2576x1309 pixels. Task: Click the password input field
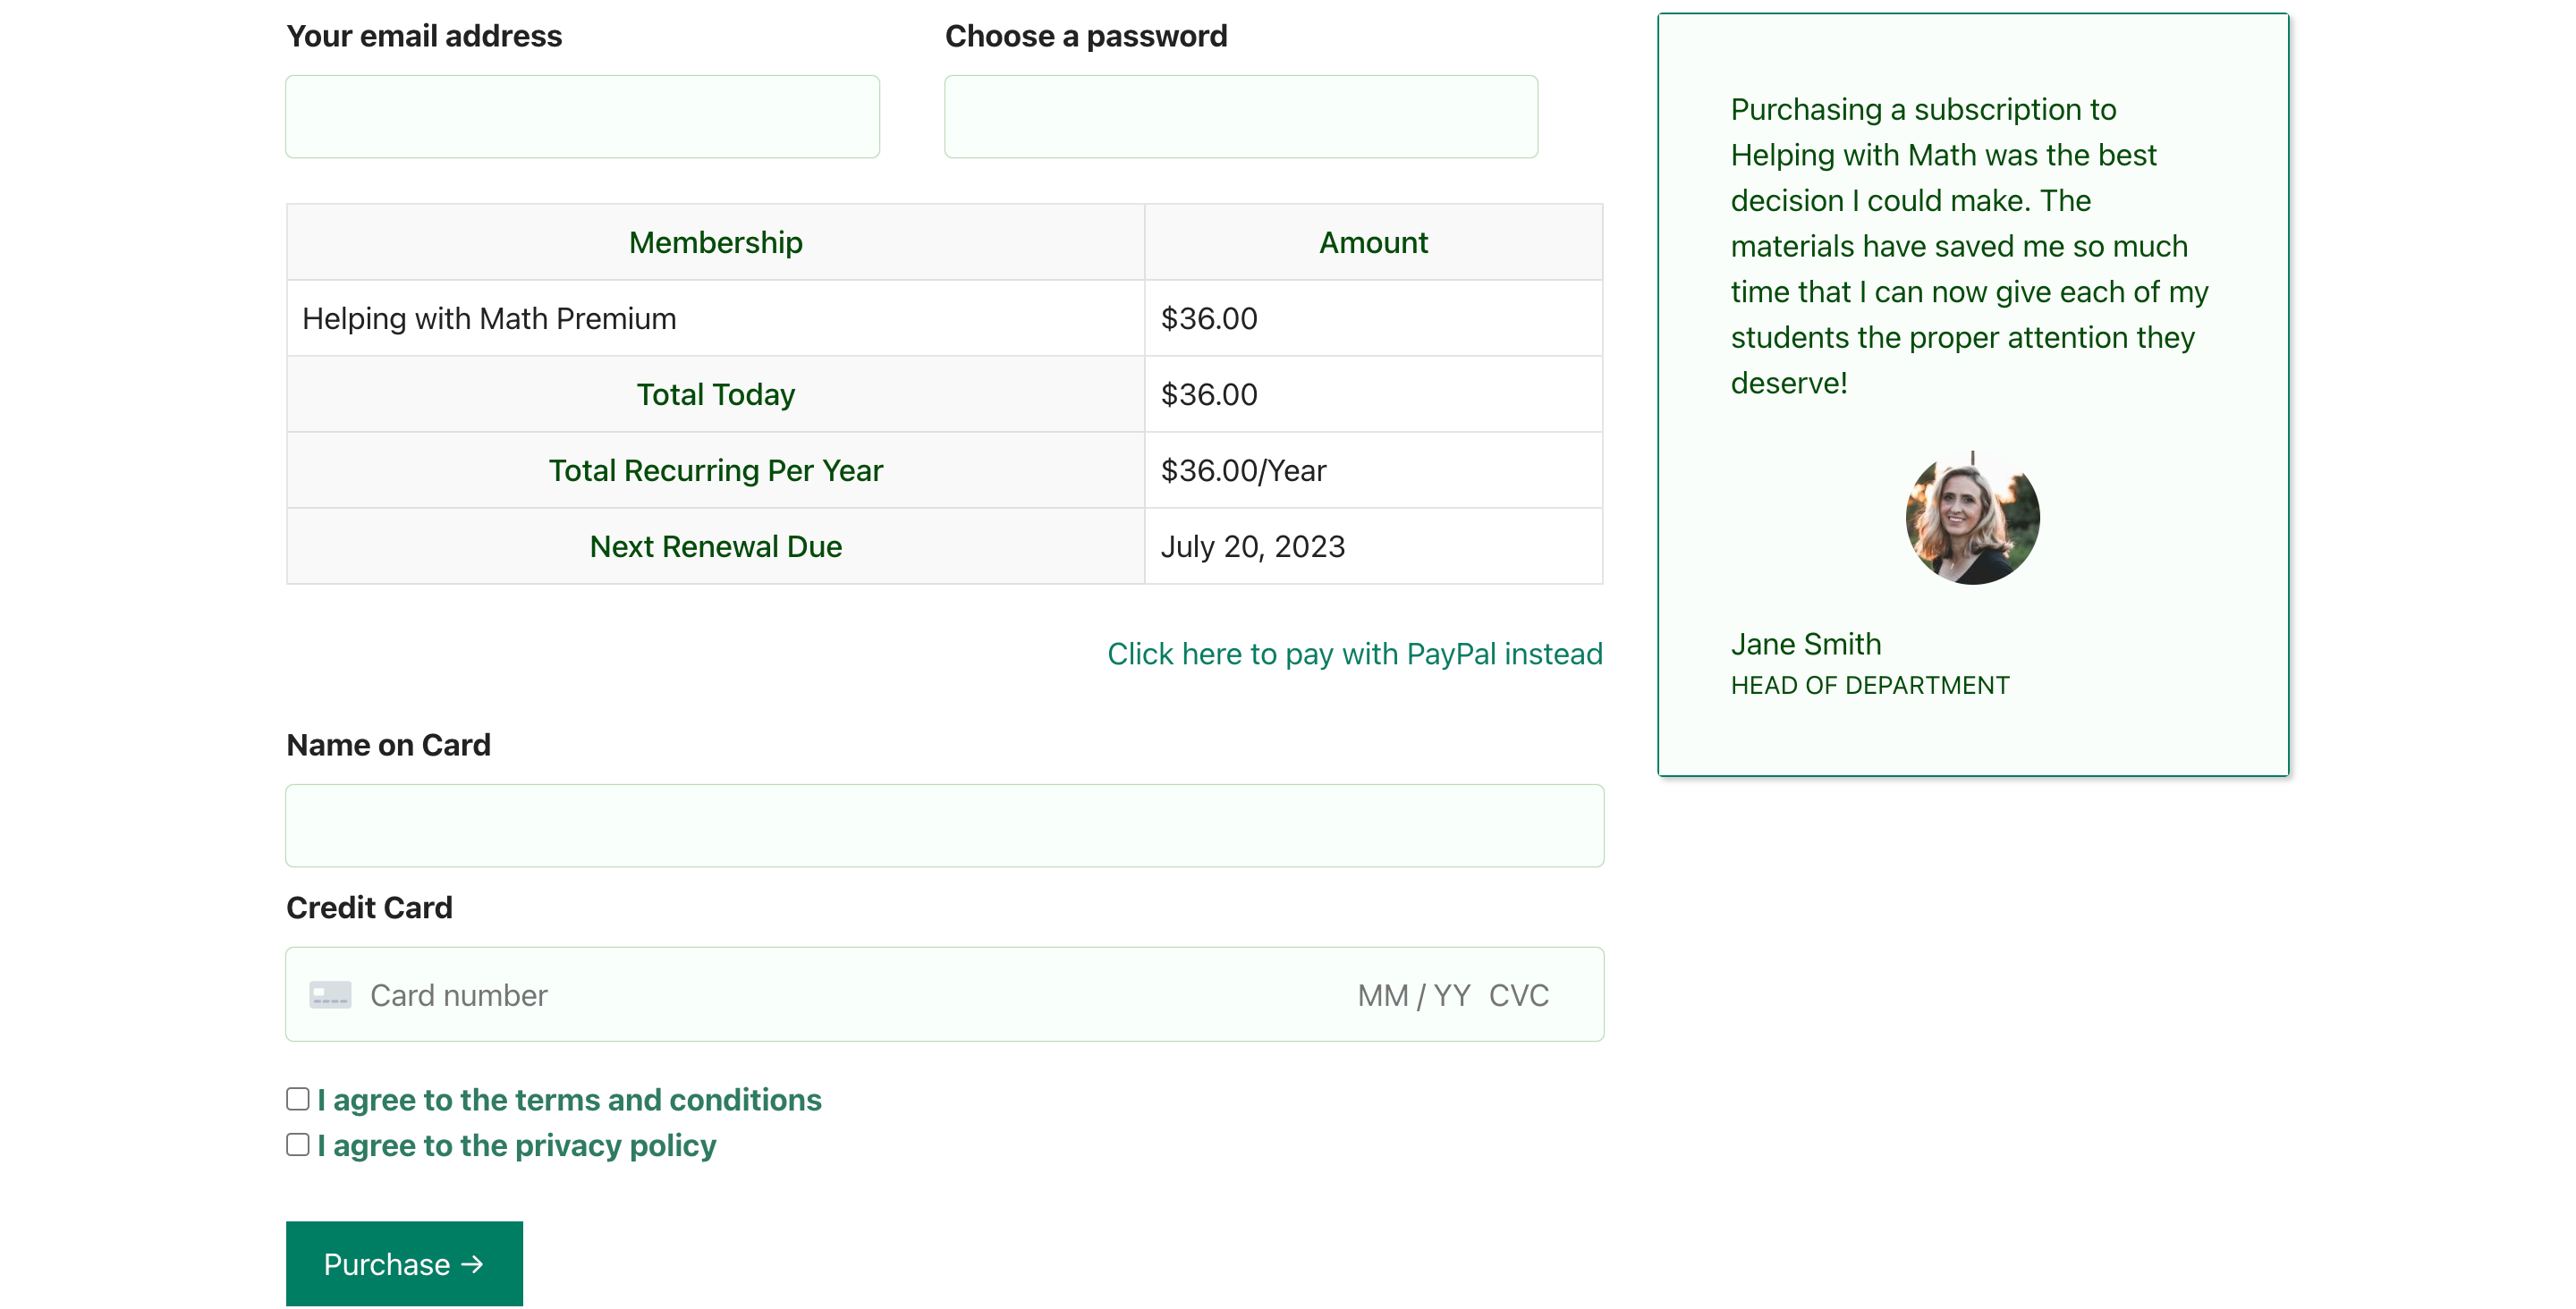point(1241,115)
